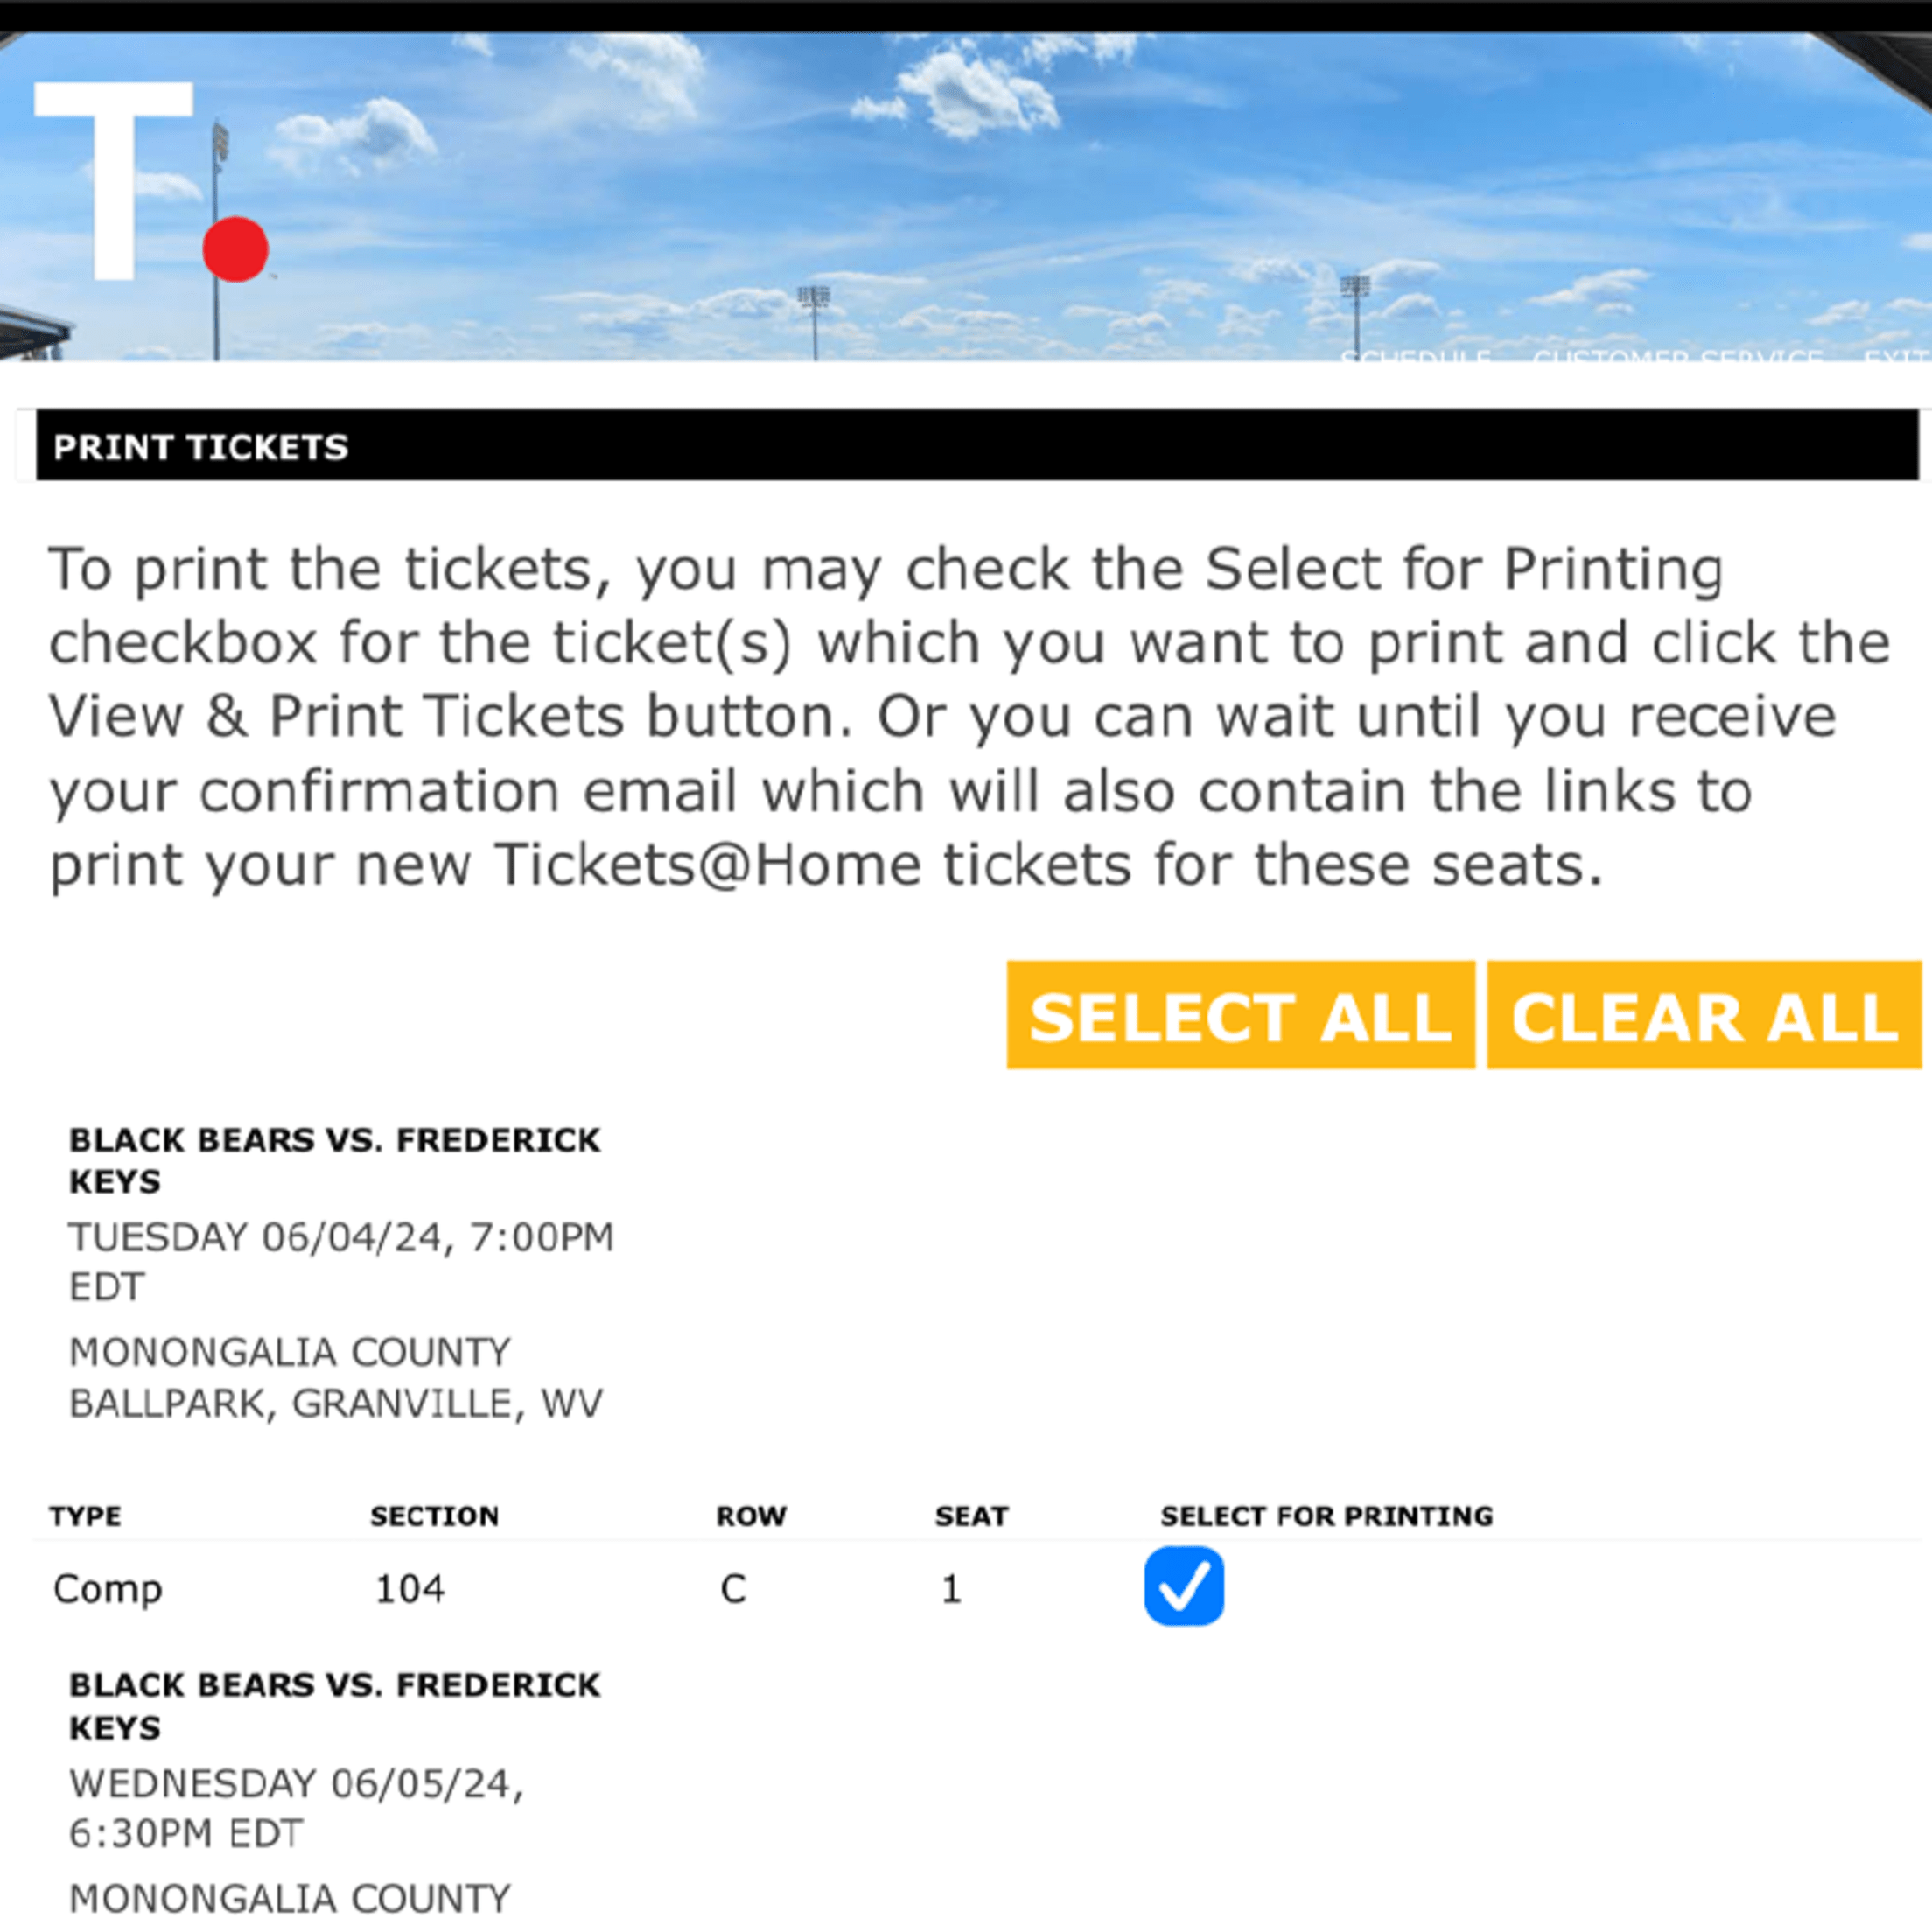Click the red dot beside the logo
The image size is (1932, 1932).
pos(235,249)
